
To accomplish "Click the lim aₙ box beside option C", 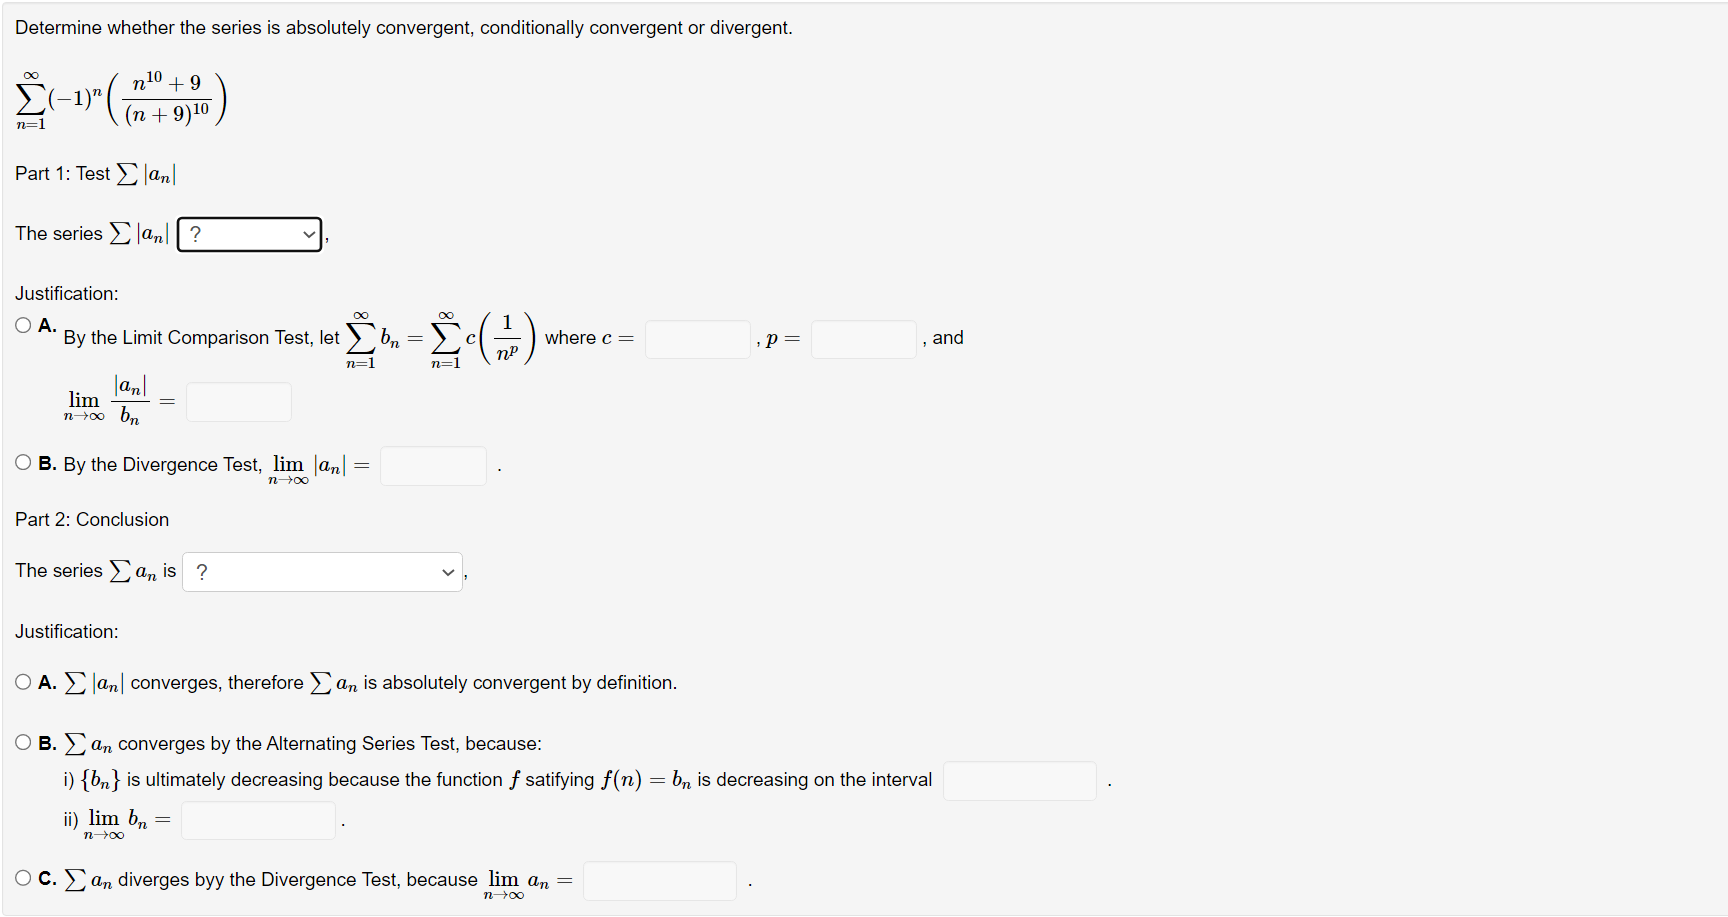I will point(659,880).
